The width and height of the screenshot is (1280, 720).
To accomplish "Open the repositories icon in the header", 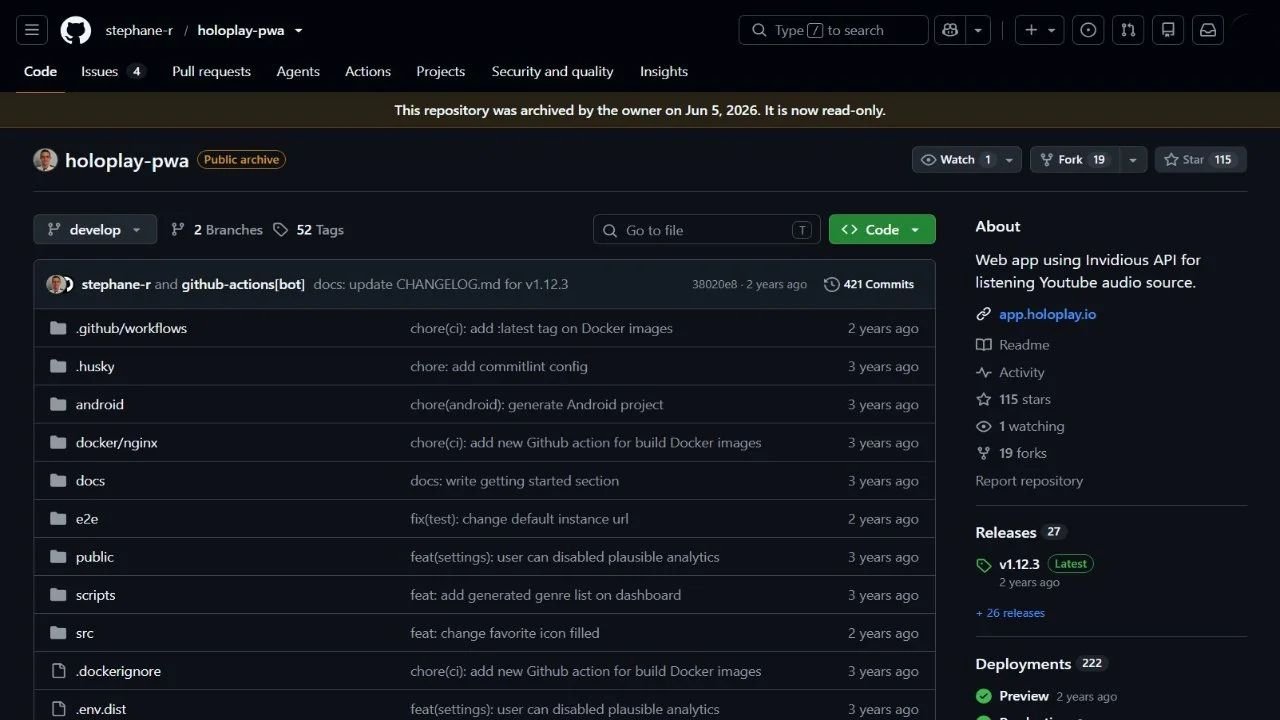I will pyautogui.click(x=1168, y=30).
